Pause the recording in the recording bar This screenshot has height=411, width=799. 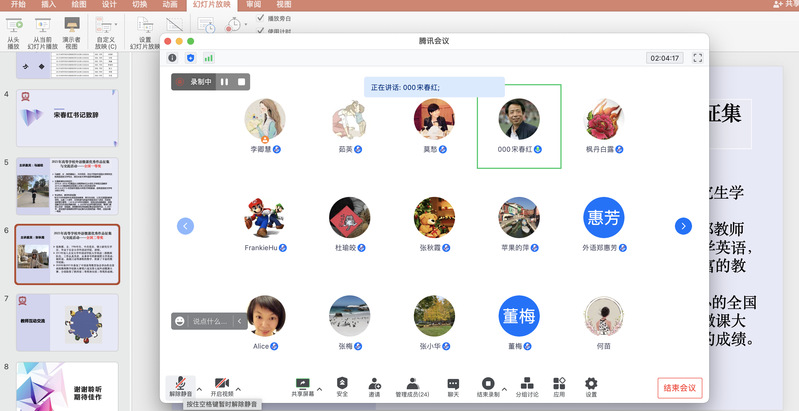pos(224,82)
